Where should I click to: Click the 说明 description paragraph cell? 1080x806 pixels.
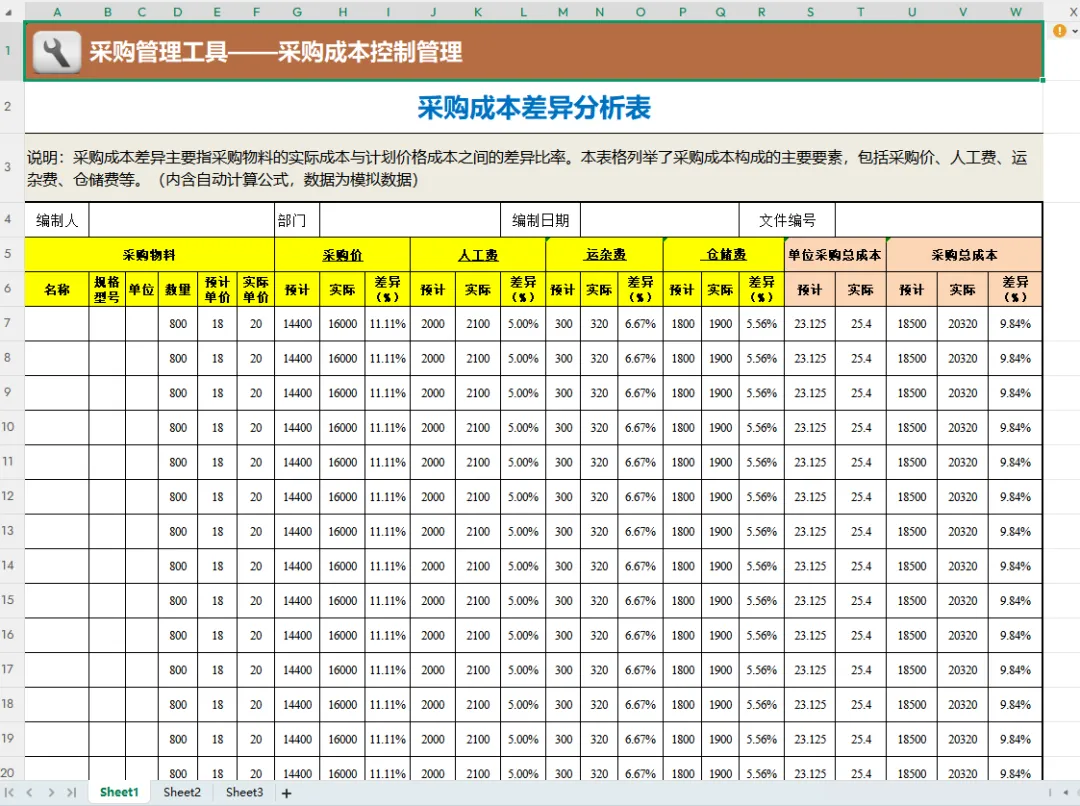point(534,168)
